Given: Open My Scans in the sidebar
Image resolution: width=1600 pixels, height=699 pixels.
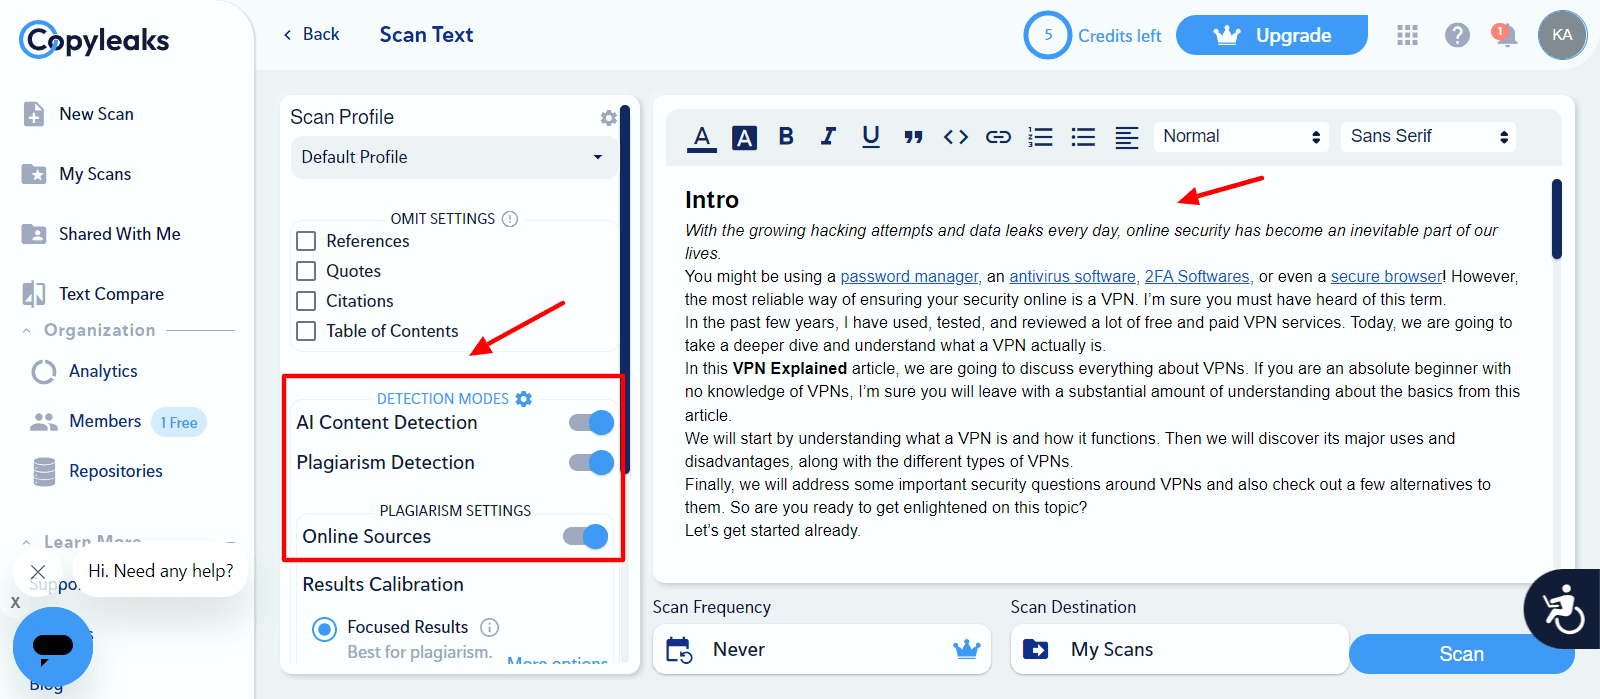Looking at the screenshot, I should coord(95,174).
